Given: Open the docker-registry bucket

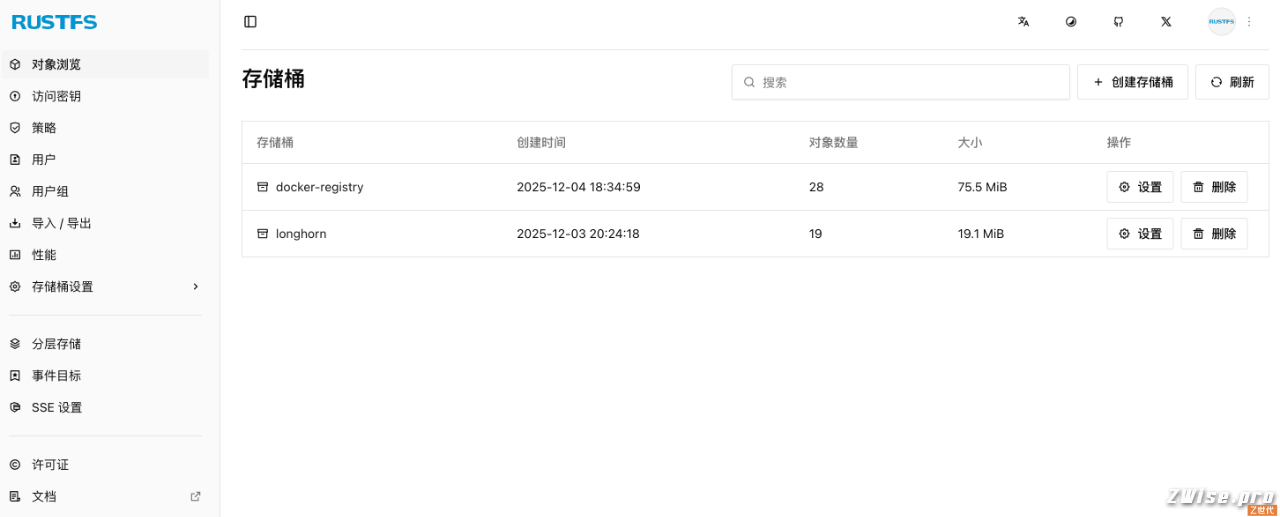Looking at the screenshot, I should pyautogui.click(x=318, y=187).
